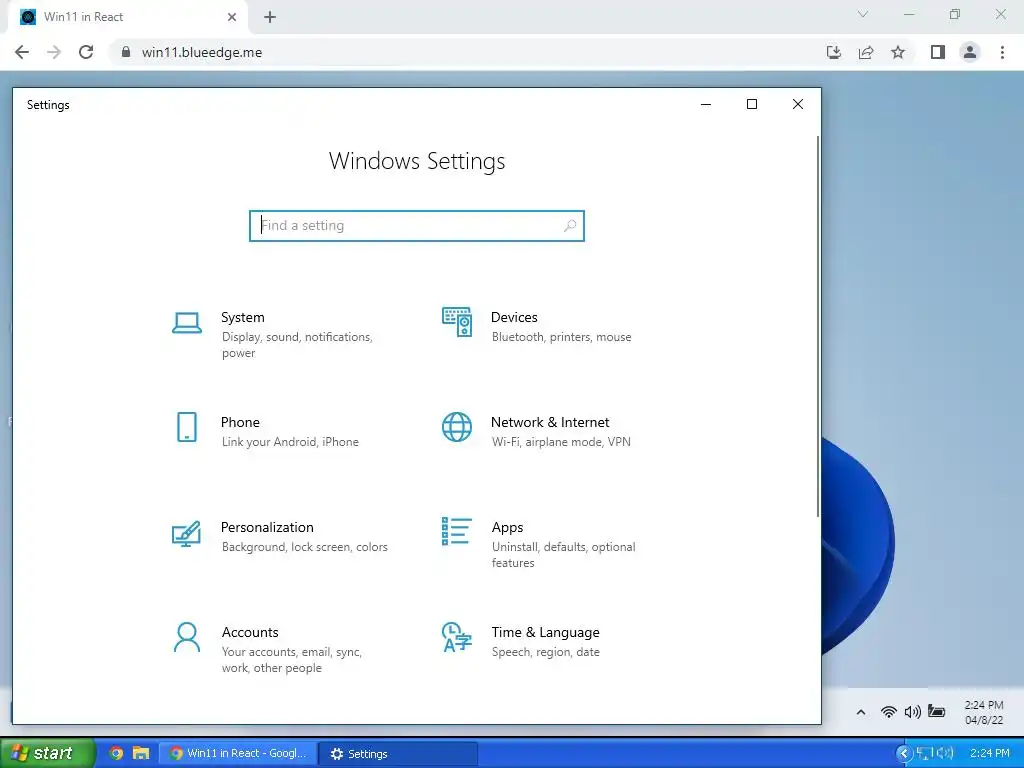This screenshot has width=1024, height=768.
Task: Open the Apps category link
Action: (x=507, y=528)
